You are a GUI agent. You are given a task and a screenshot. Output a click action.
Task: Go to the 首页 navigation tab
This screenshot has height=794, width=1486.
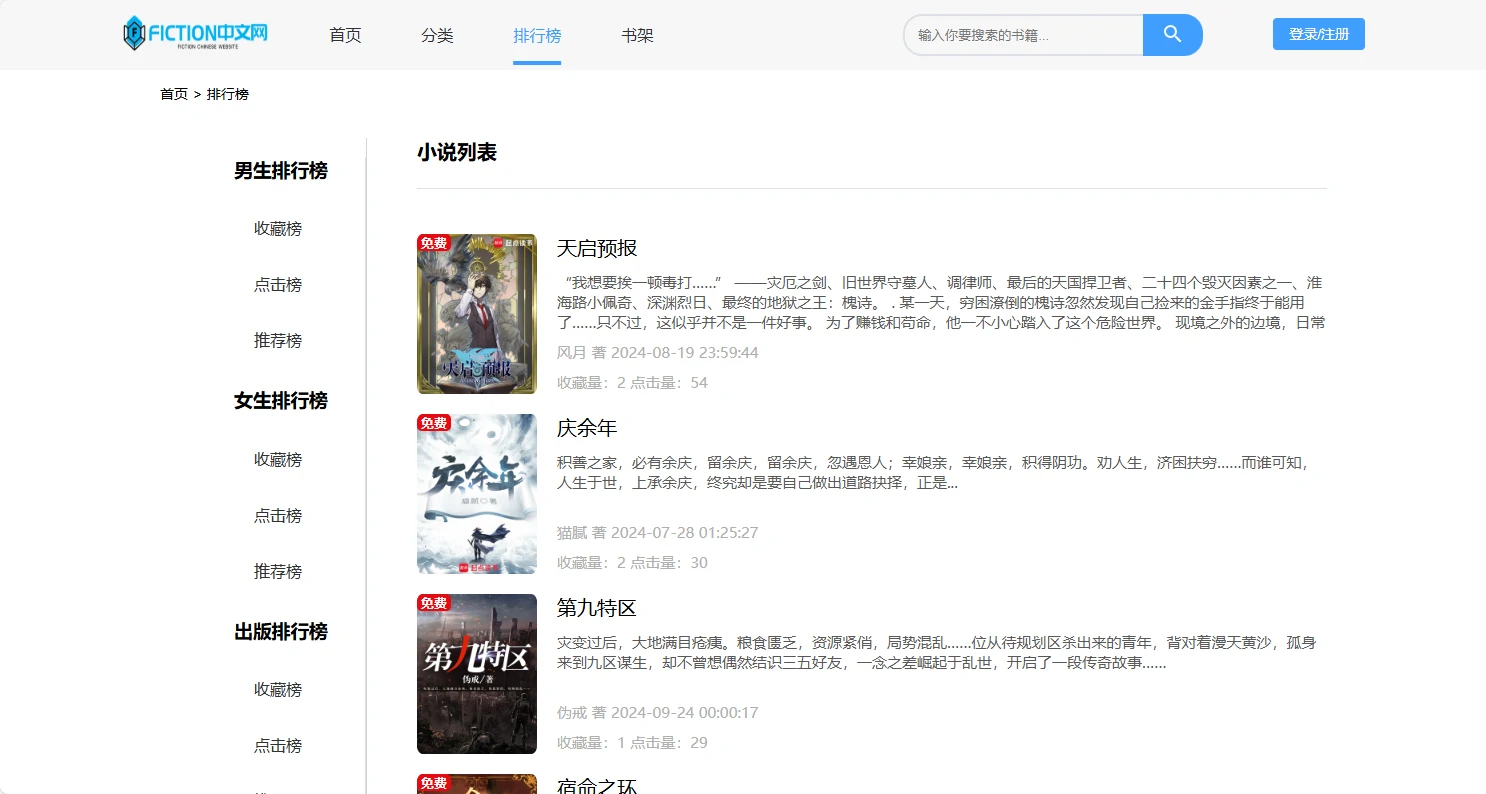pyautogui.click(x=345, y=35)
